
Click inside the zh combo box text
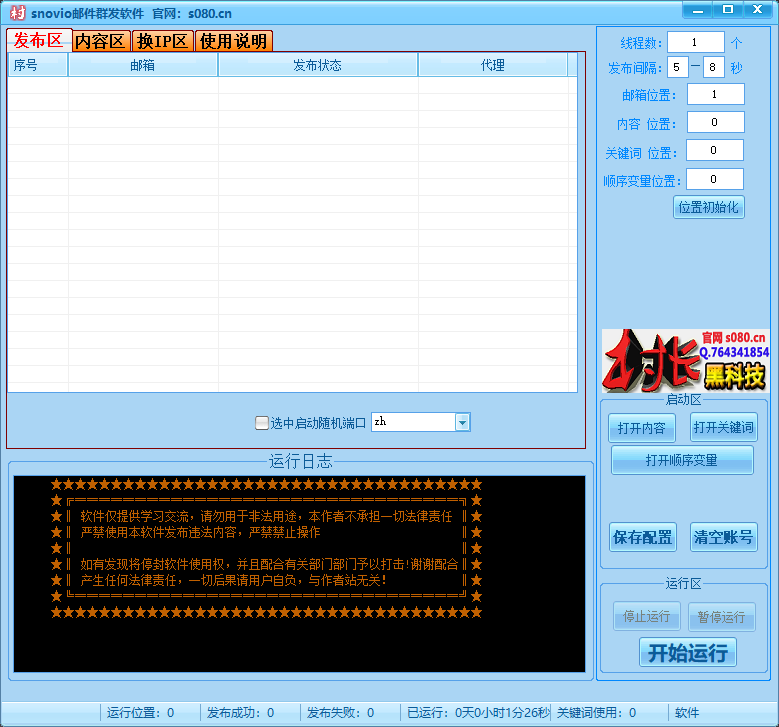coord(413,422)
